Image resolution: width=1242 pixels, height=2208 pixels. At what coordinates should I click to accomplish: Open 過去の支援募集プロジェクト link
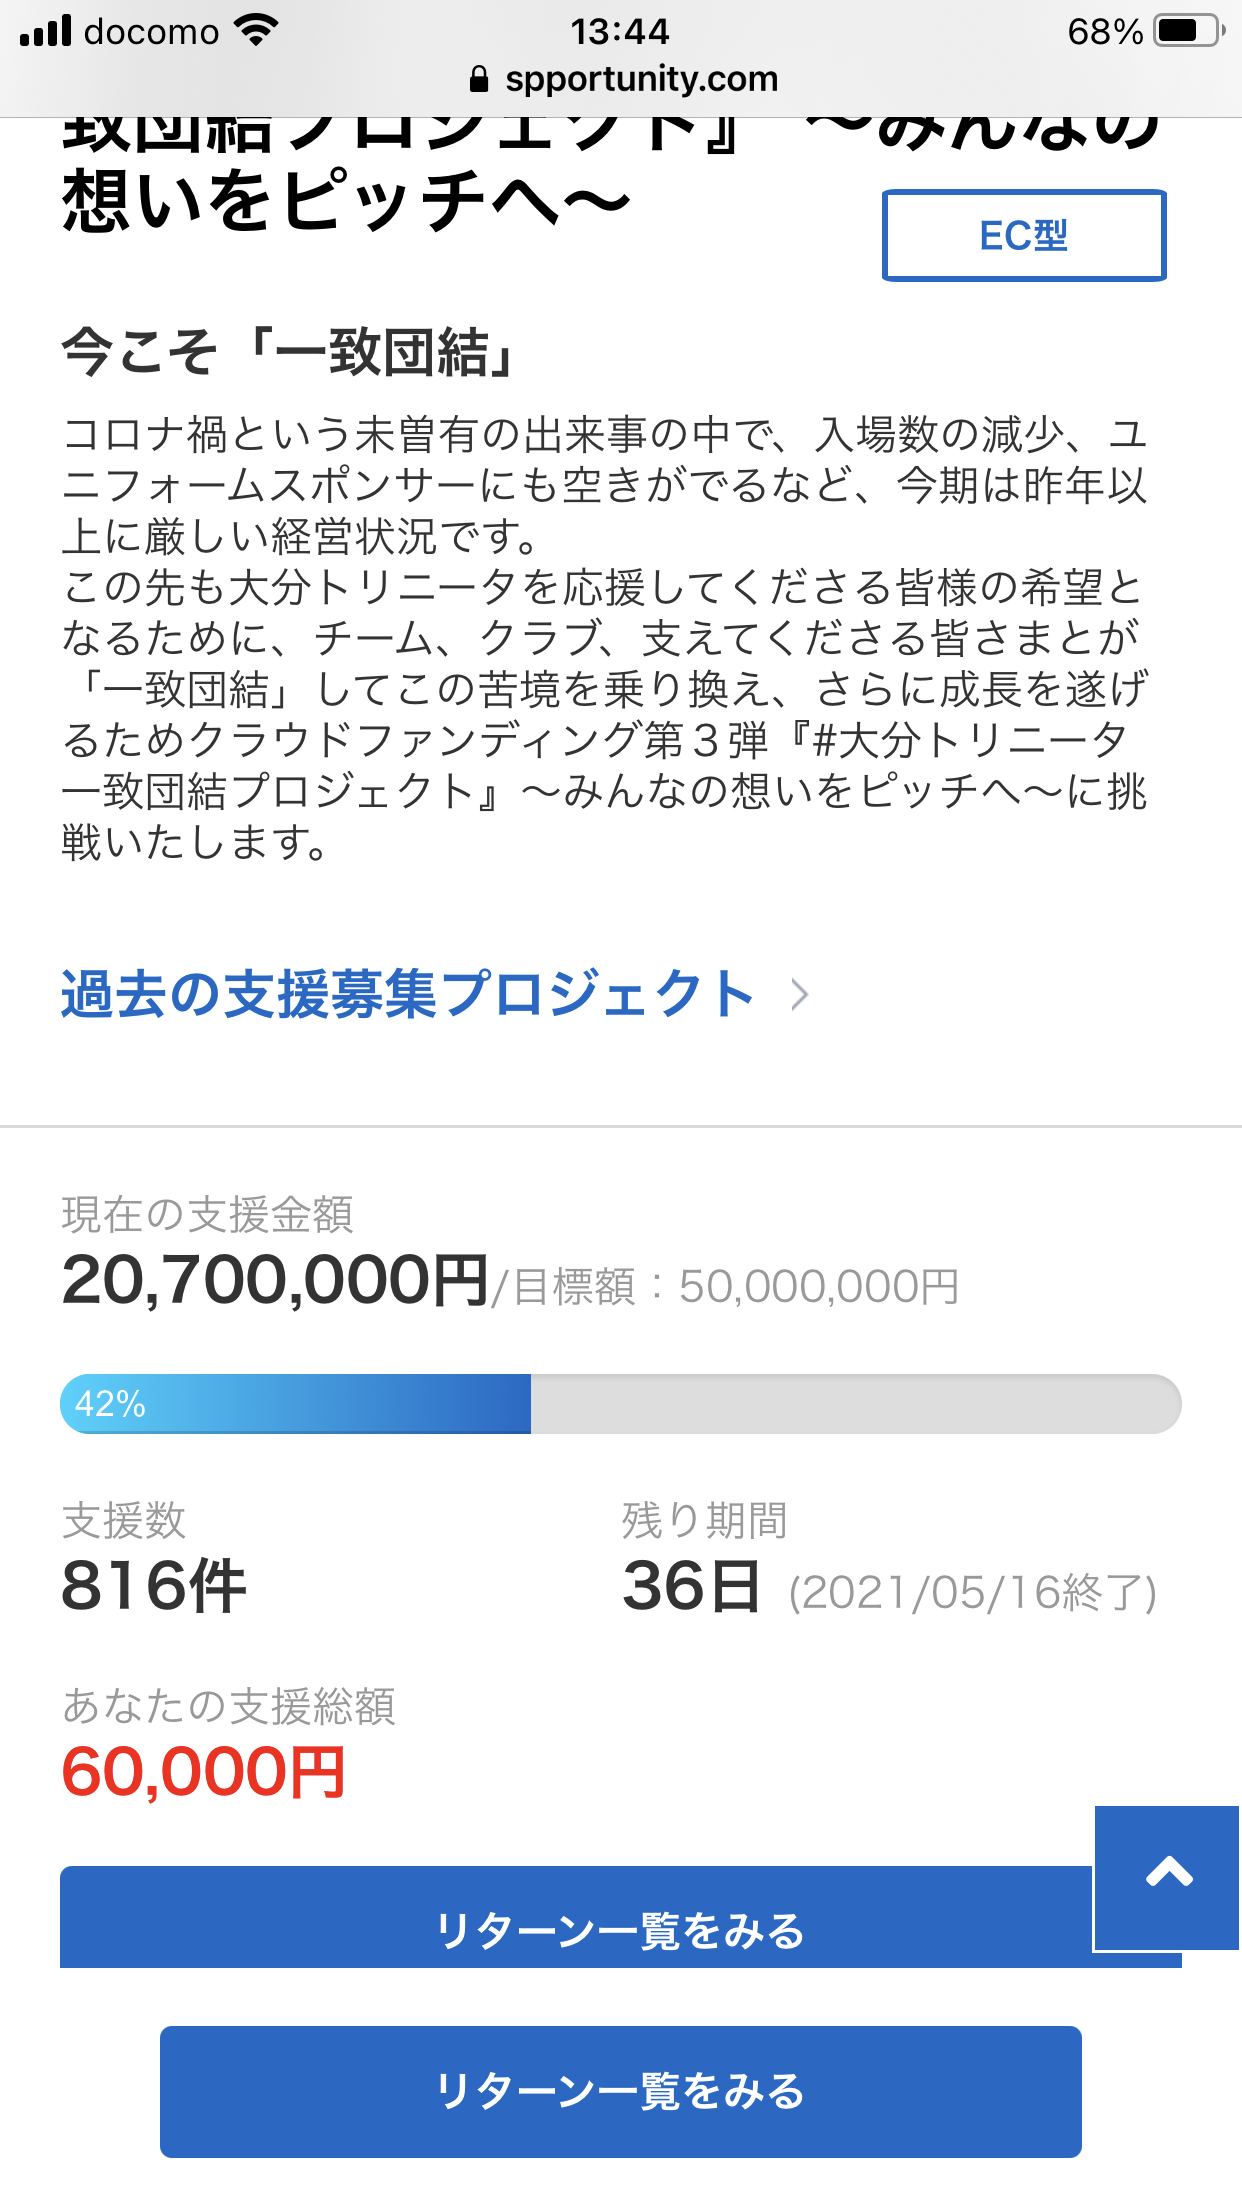pyautogui.click(x=408, y=995)
